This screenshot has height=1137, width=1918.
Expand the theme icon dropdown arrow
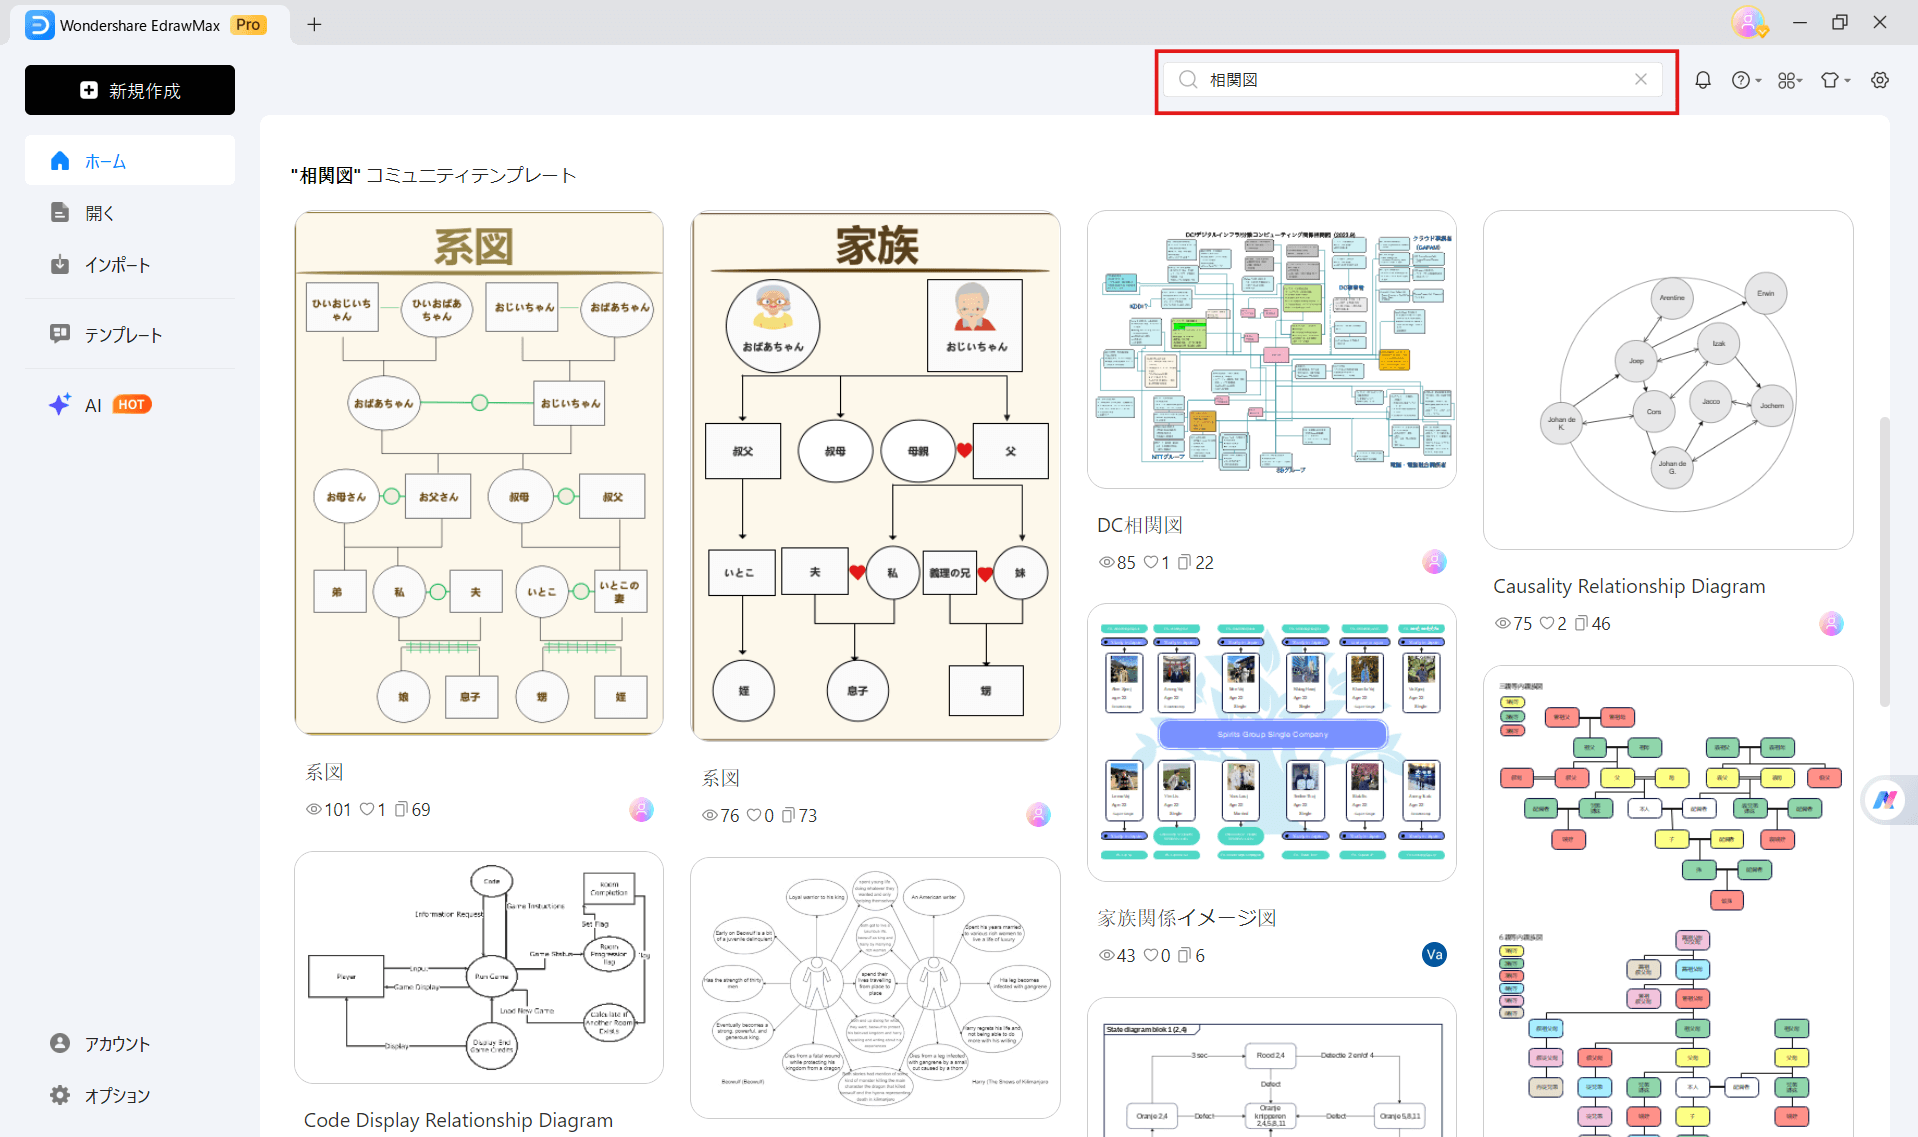coord(1845,80)
